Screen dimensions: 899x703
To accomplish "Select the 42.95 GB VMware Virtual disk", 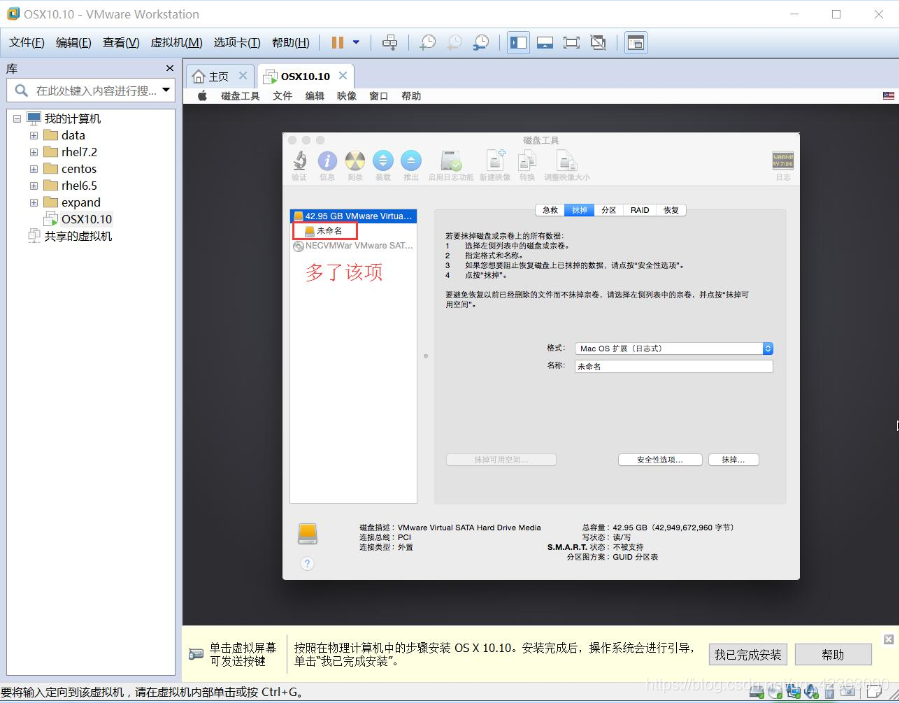I will (x=353, y=216).
